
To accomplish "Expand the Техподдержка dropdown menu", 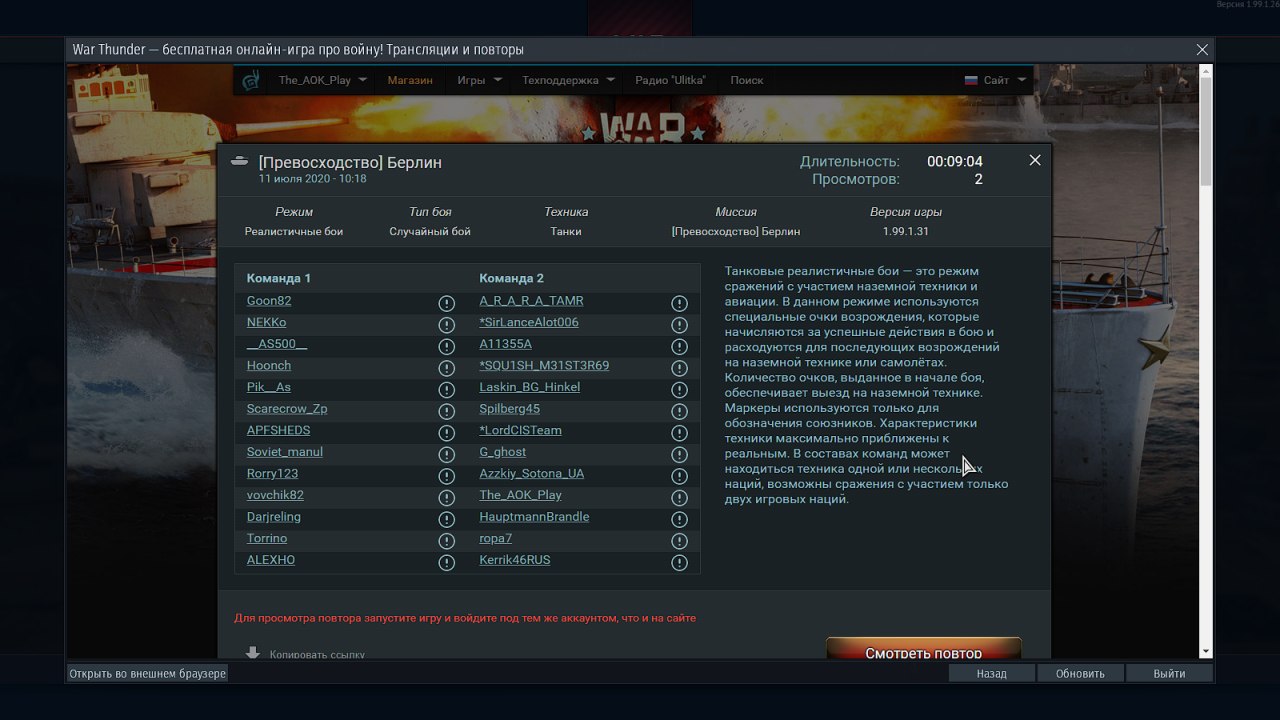I will (568, 80).
